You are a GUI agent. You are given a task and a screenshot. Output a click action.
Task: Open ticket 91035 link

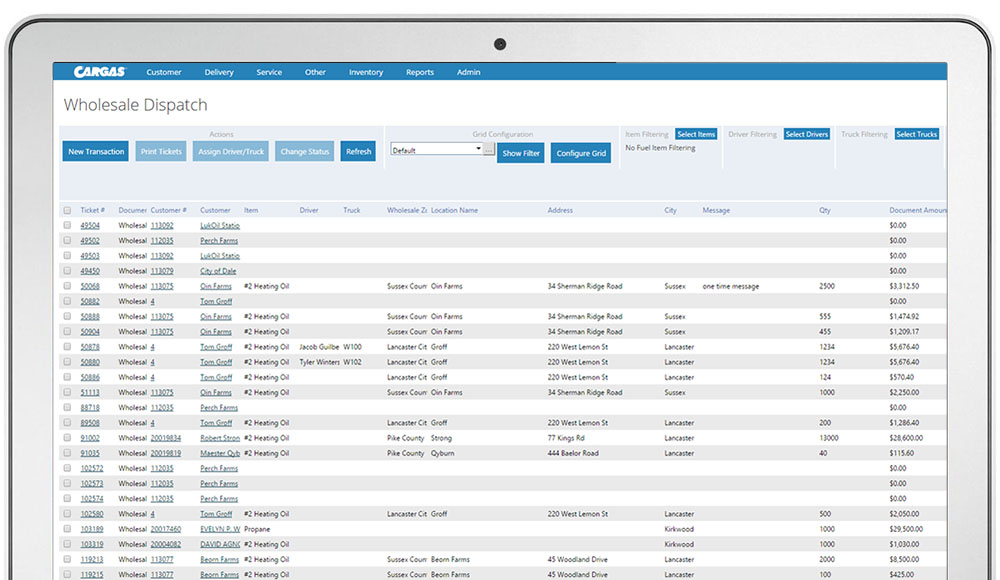pyautogui.click(x=90, y=453)
